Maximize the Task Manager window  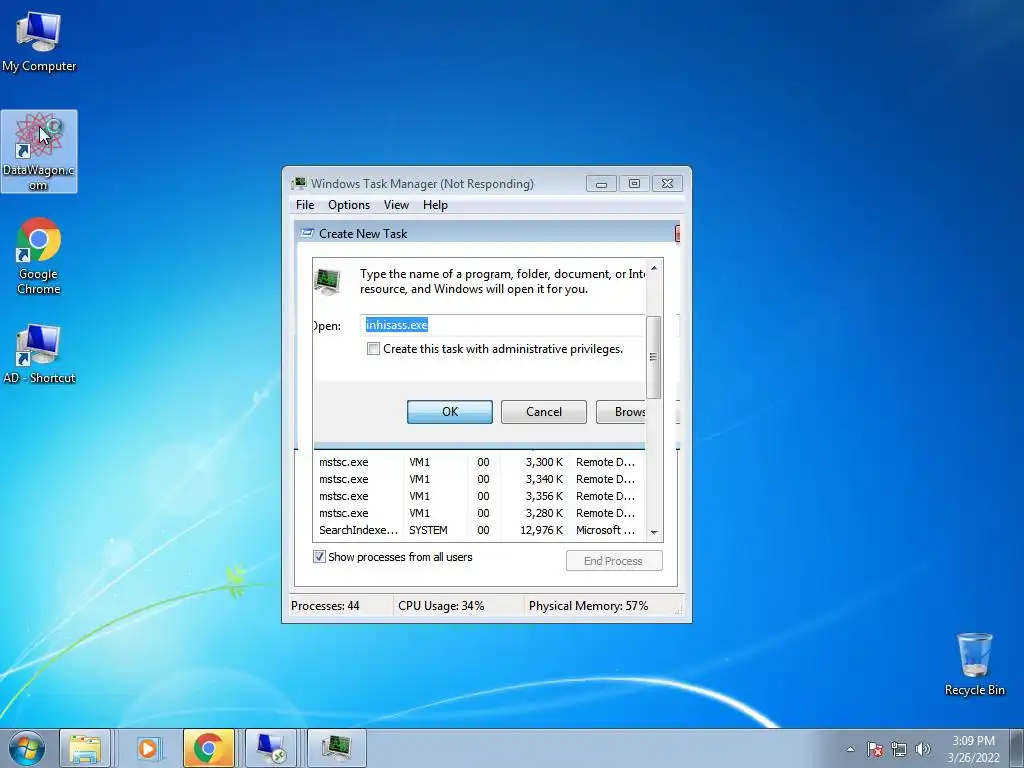point(633,184)
